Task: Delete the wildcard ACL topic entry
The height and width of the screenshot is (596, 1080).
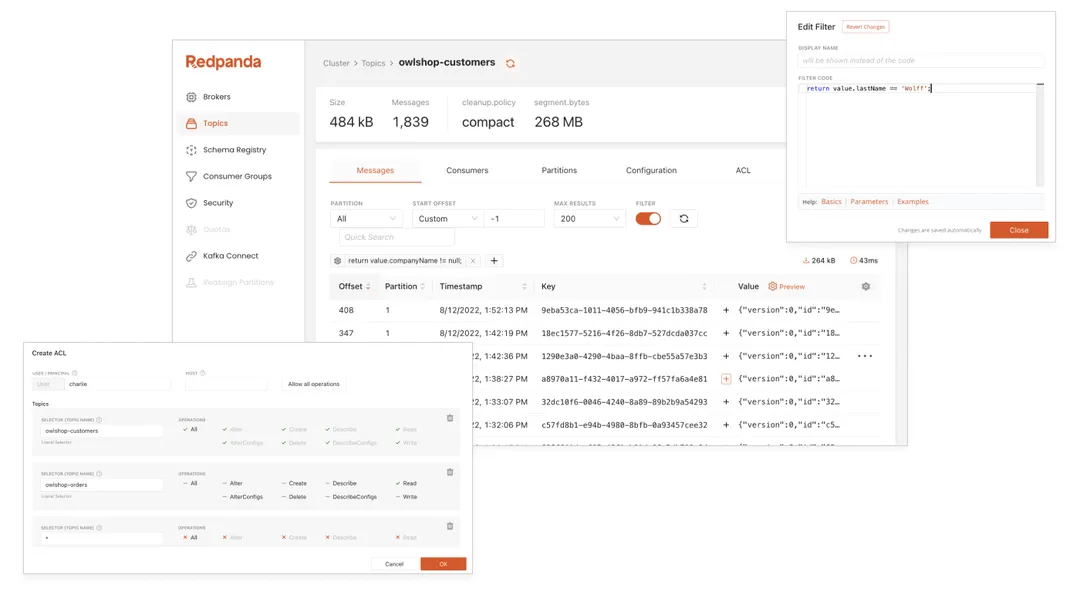Action: [x=450, y=526]
